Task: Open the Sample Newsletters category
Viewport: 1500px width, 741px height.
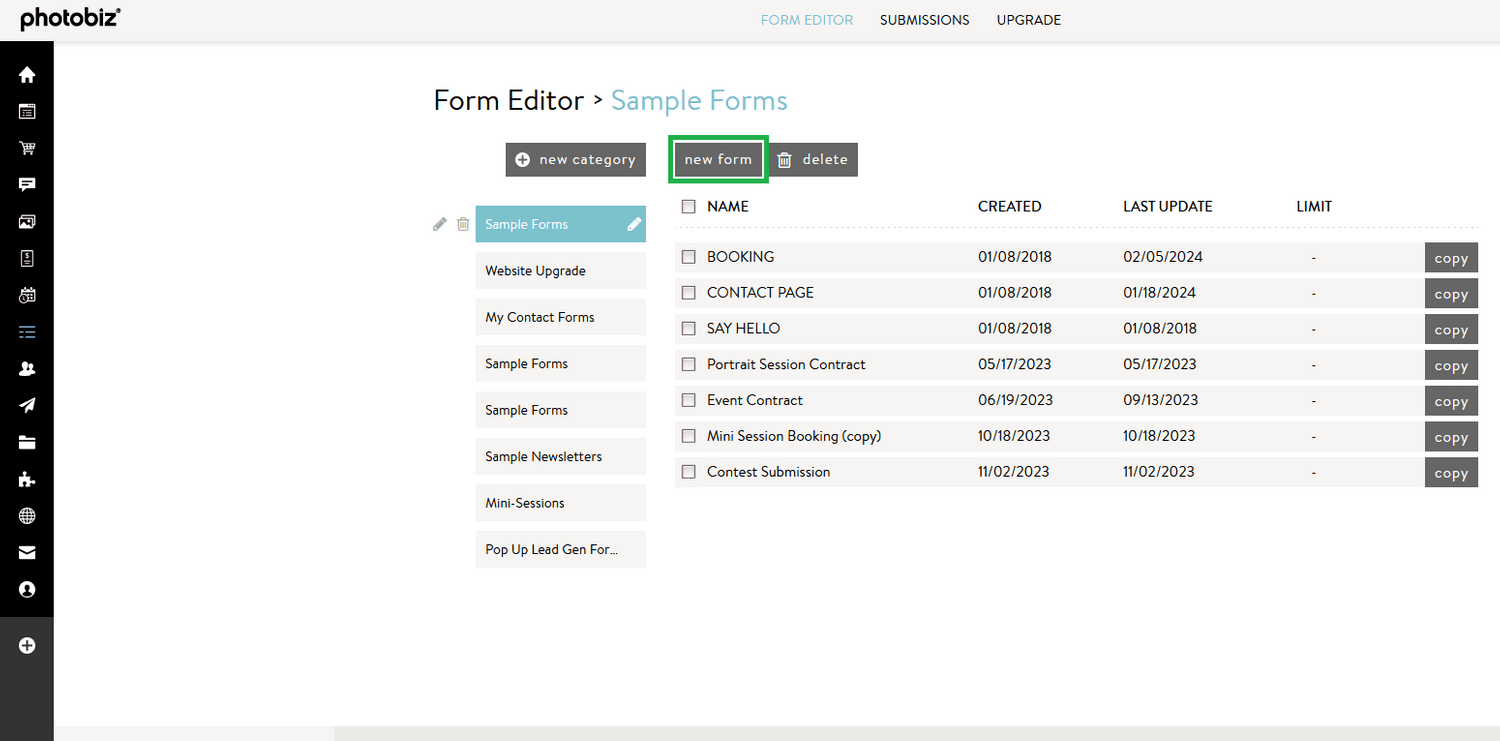Action: (561, 456)
